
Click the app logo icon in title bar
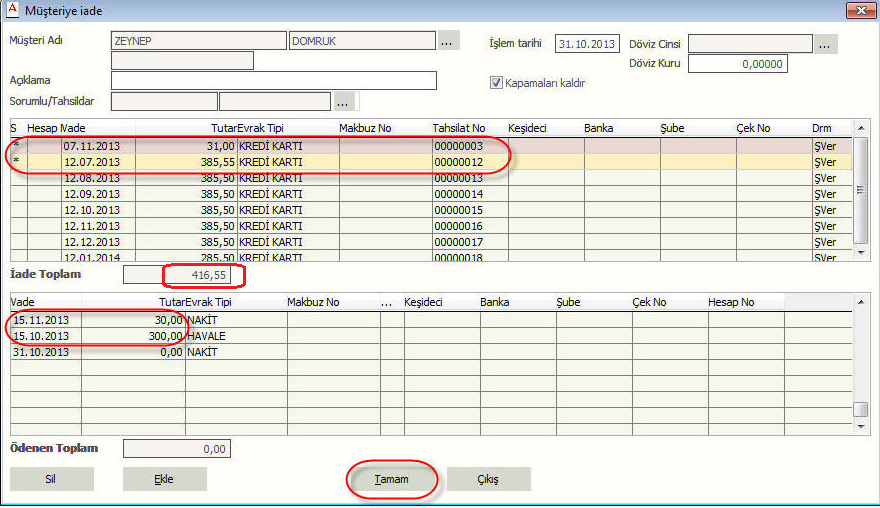click(x=13, y=10)
